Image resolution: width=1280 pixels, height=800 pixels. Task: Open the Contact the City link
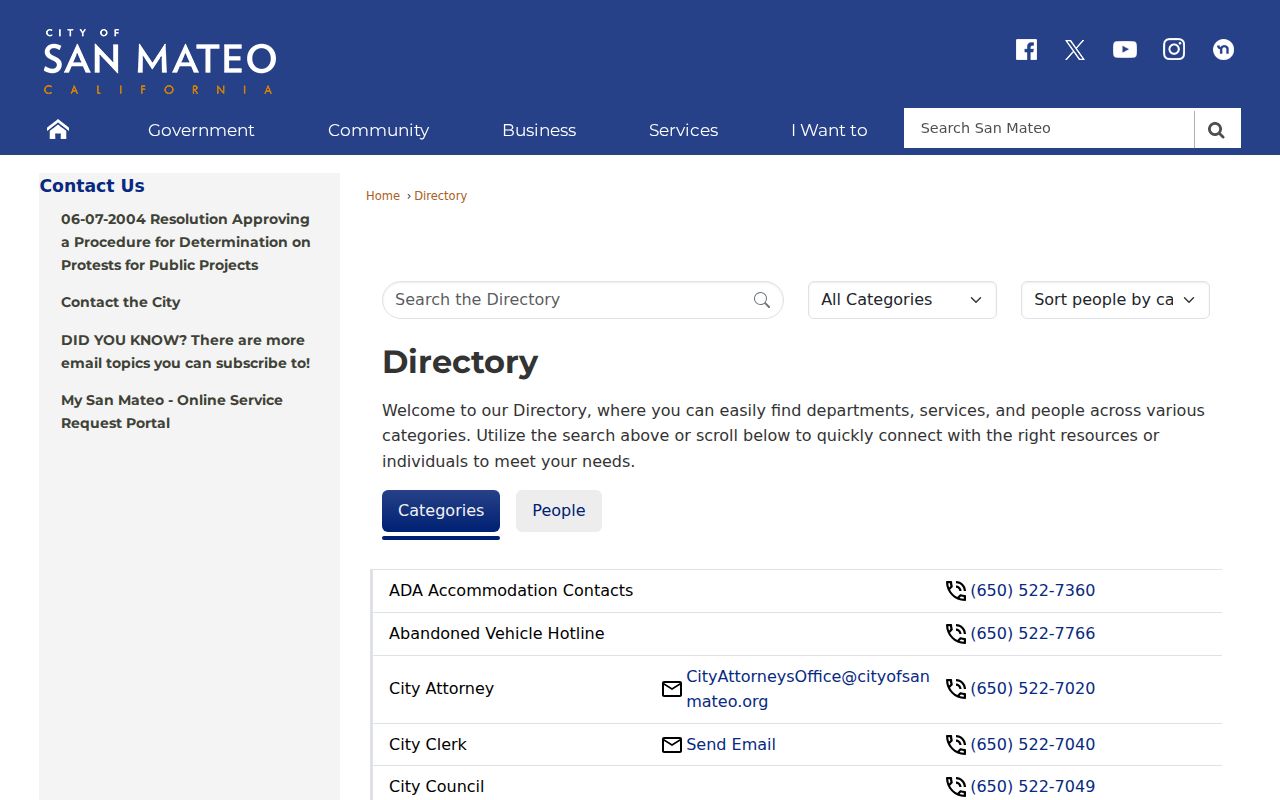click(121, 302)
